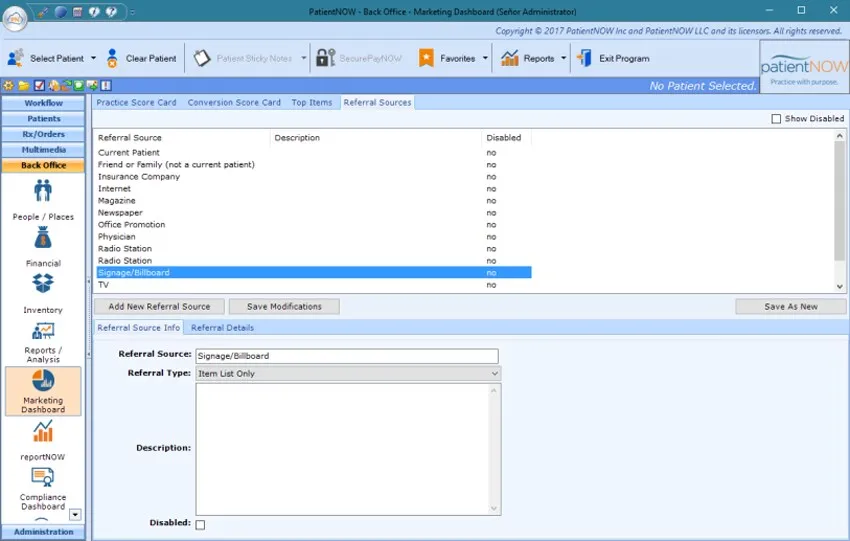850x541 pixels.
Task: Open the PatientNOW cloud application button
Action: (15, 18)
